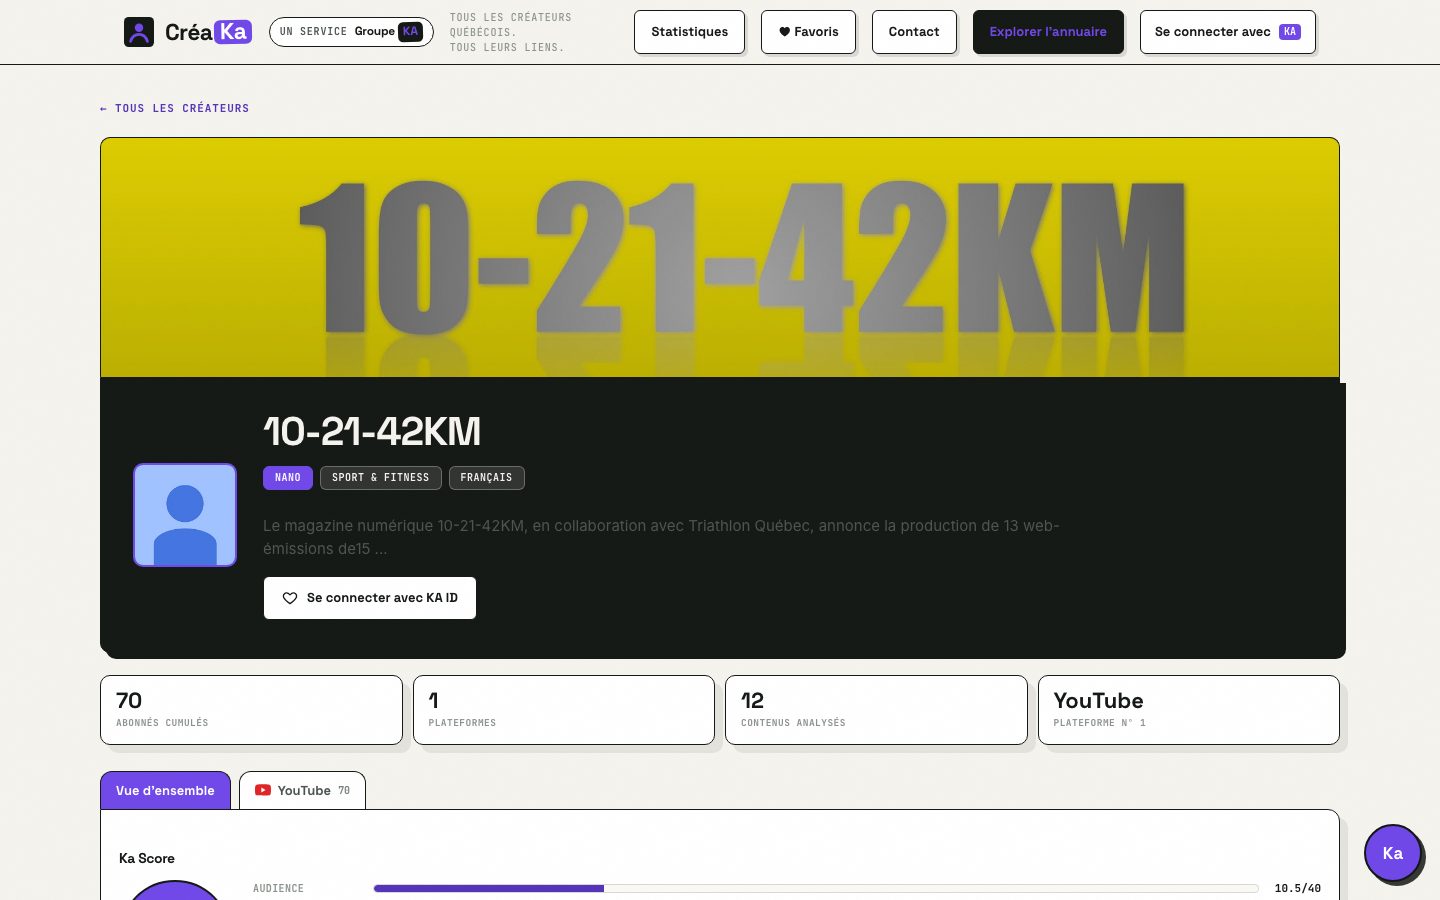Click Se connecter avec KA ID button
The width and height of the screenshot is (1440, 900).
[370, 598]
